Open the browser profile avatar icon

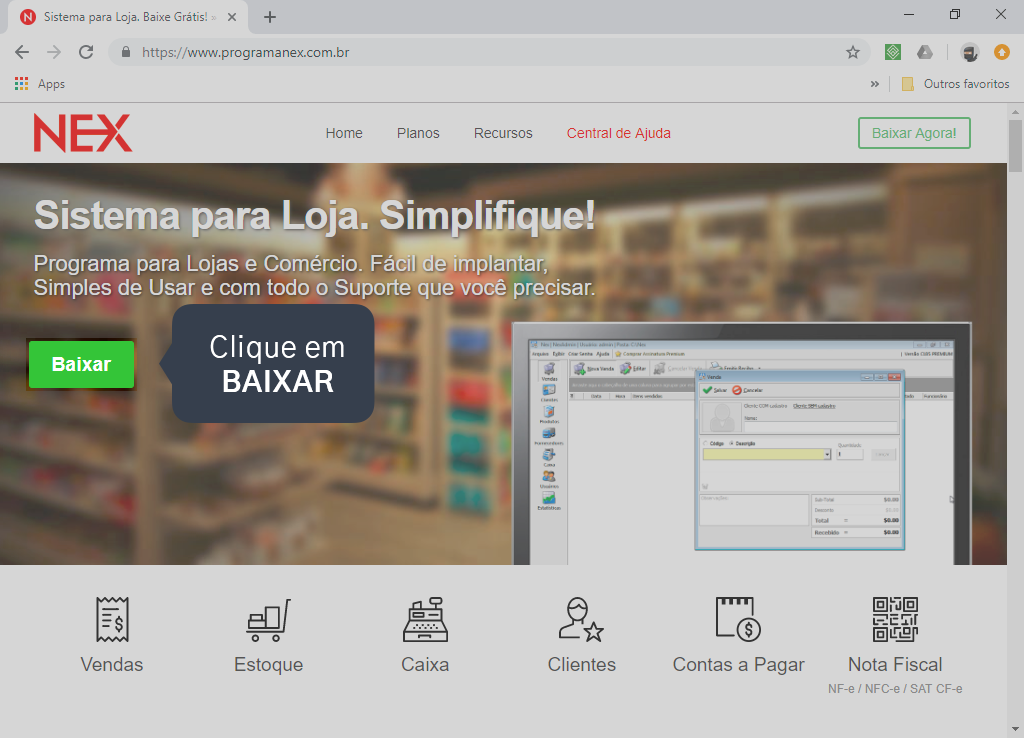[969, 52]
